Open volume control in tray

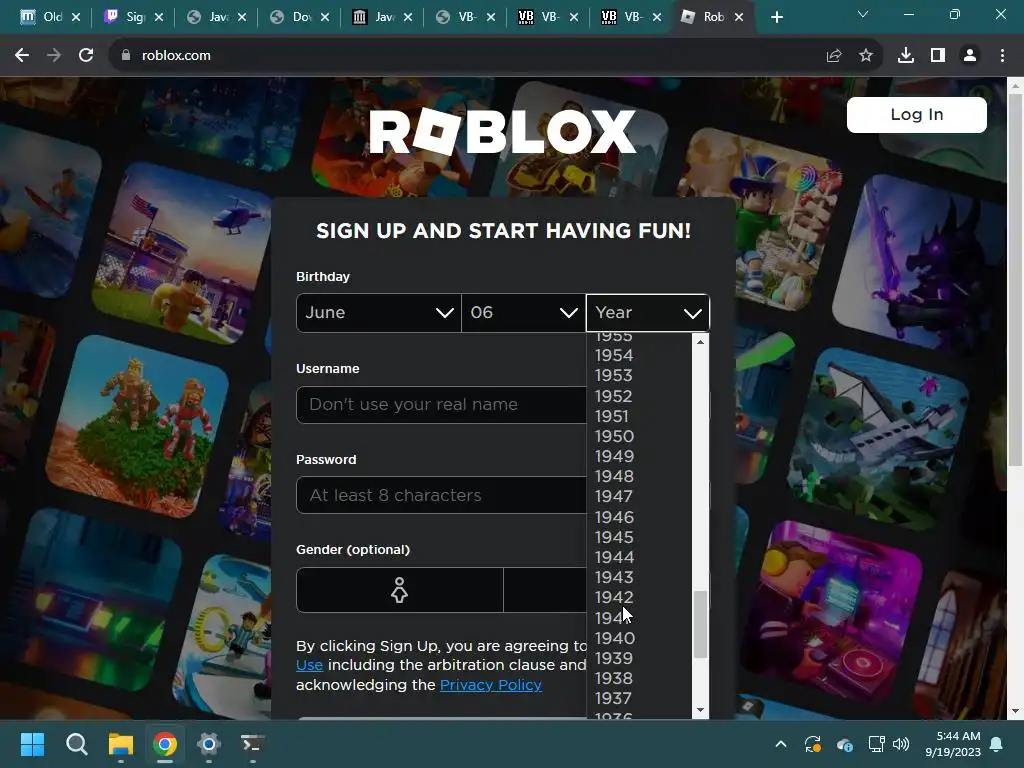(x=901, y=744)
